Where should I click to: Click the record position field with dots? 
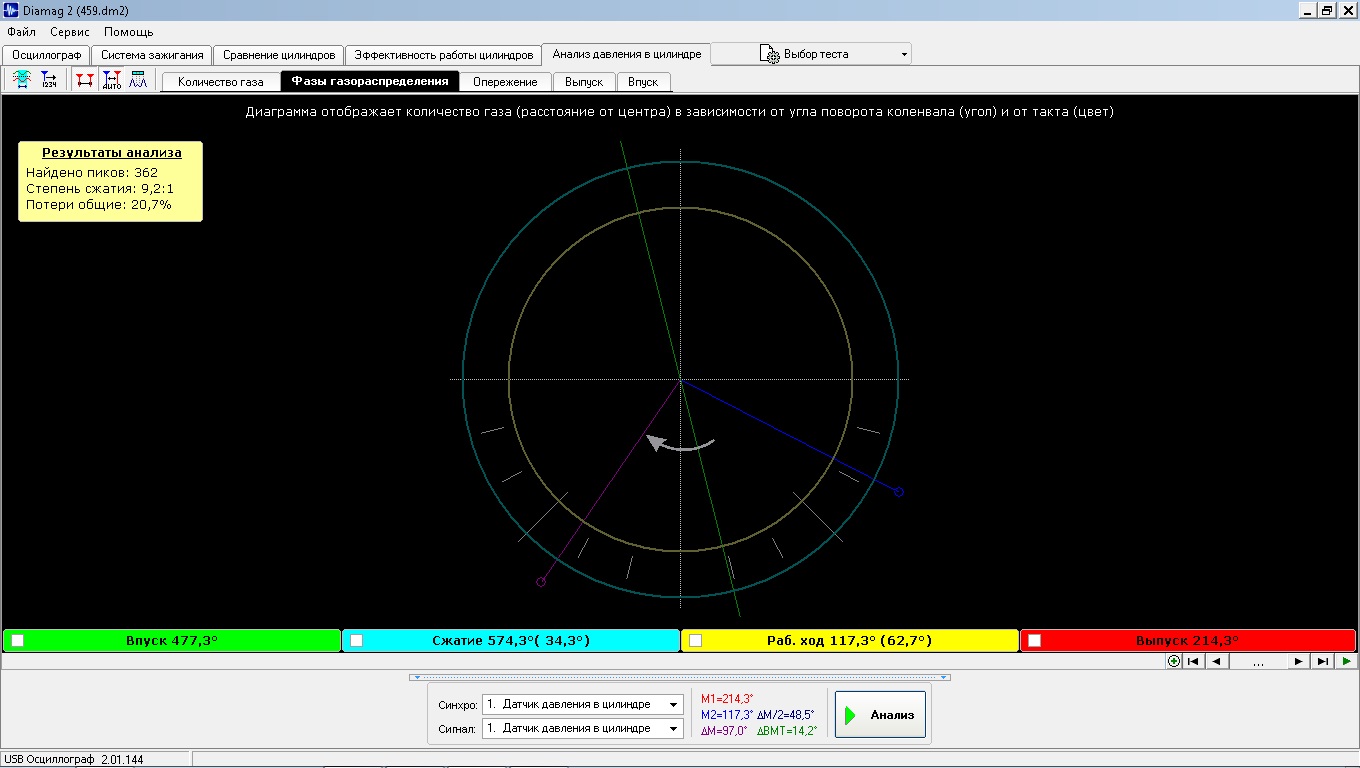pos(1257,661)
